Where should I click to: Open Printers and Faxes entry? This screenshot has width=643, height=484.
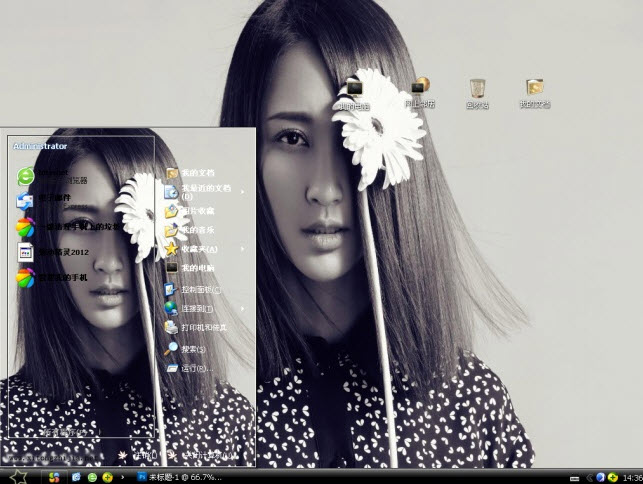(196, 327)
